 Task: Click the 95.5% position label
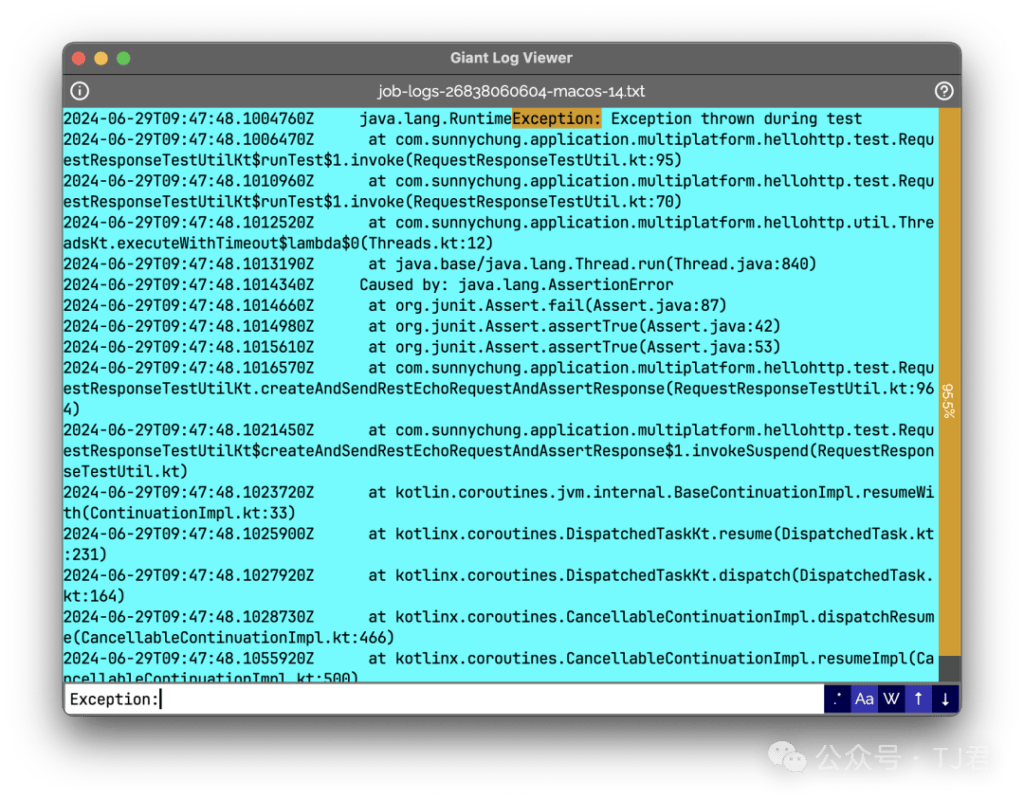coord(949,401)
